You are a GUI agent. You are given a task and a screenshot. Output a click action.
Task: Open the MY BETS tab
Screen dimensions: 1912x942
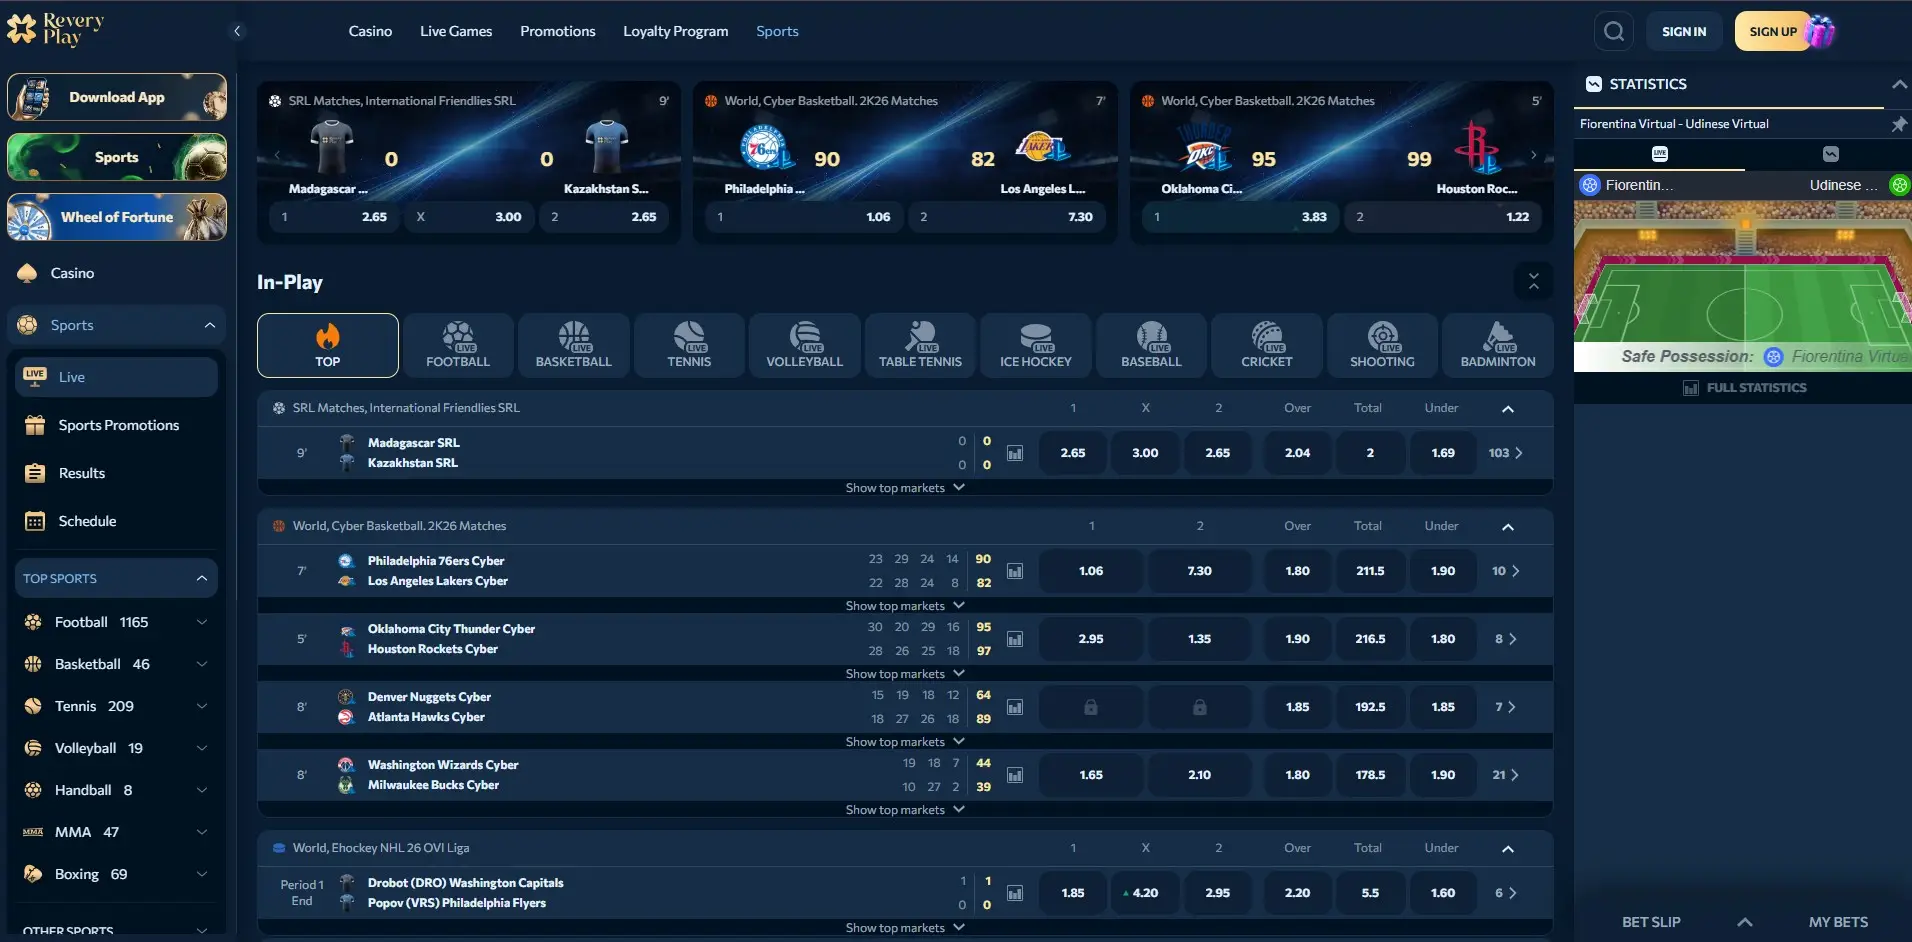(x=1838, y=922)
